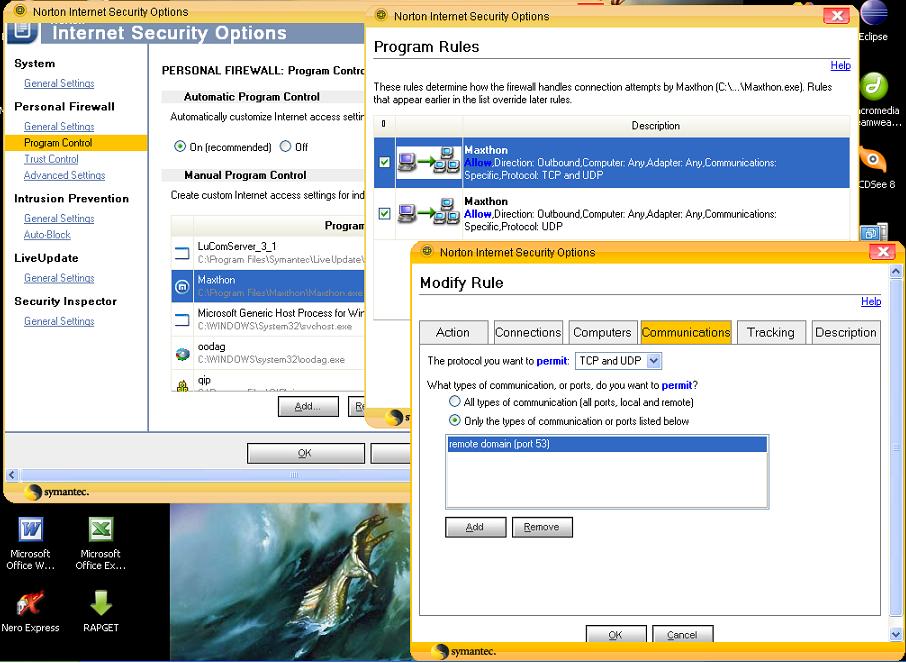Click OK in main Internet Security Options
The height and width of the screenshot is (663, 906).
coord(306,453)
